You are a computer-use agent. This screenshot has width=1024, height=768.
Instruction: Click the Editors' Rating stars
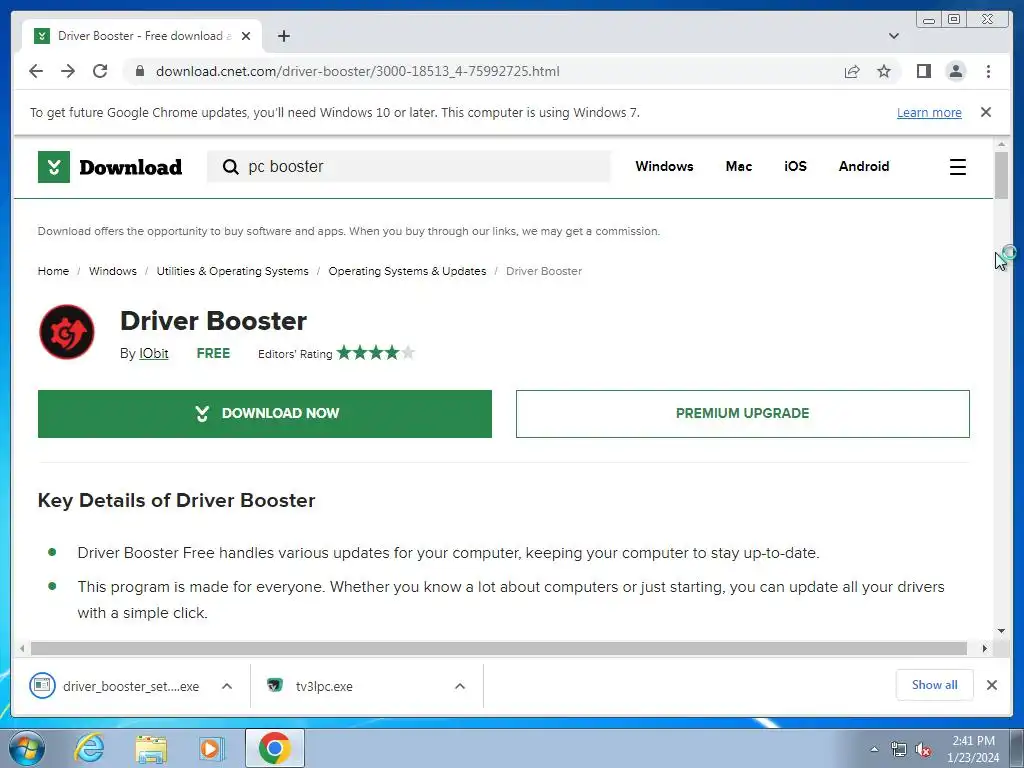376,353
